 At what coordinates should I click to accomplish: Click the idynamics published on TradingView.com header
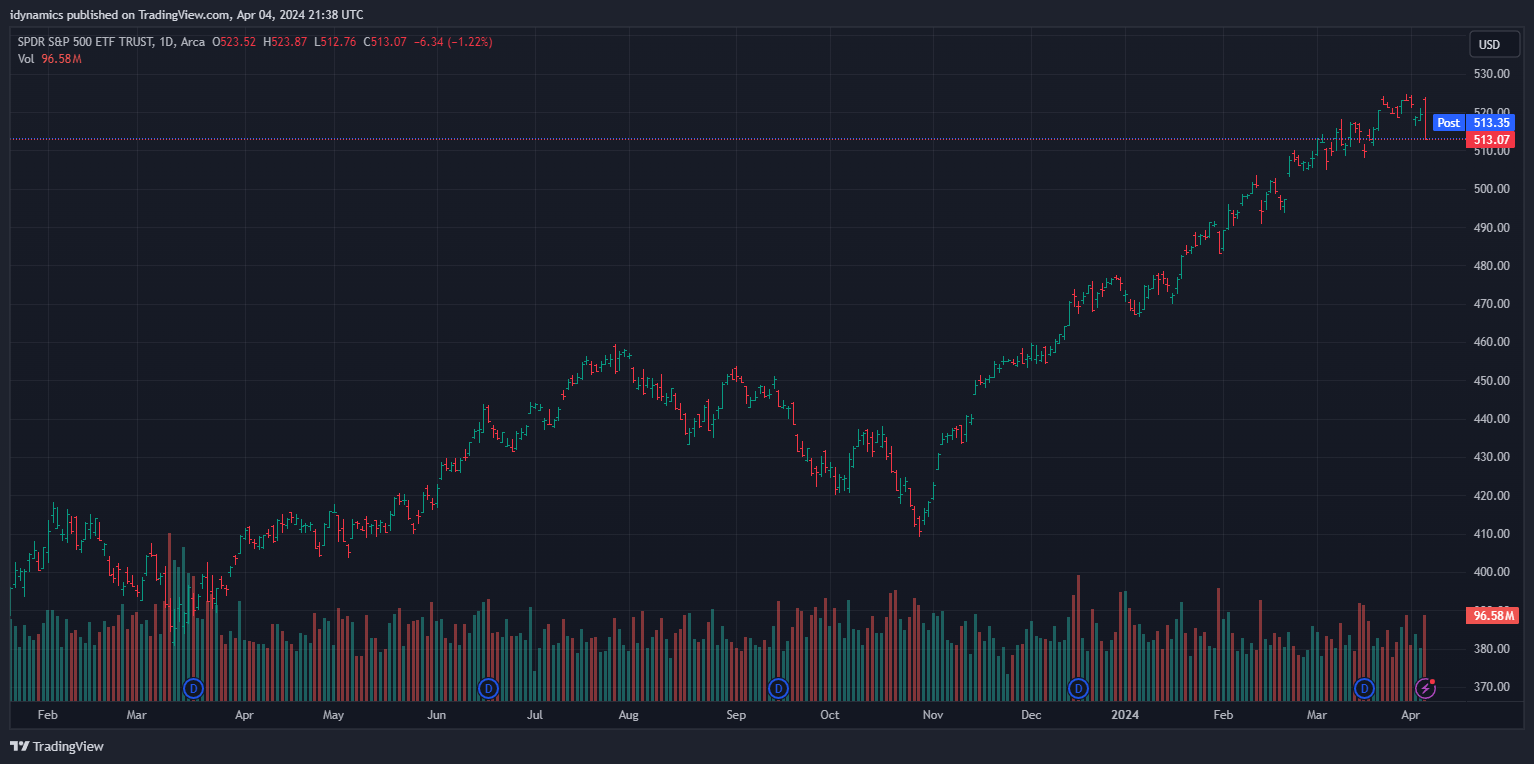coord(187,14)
